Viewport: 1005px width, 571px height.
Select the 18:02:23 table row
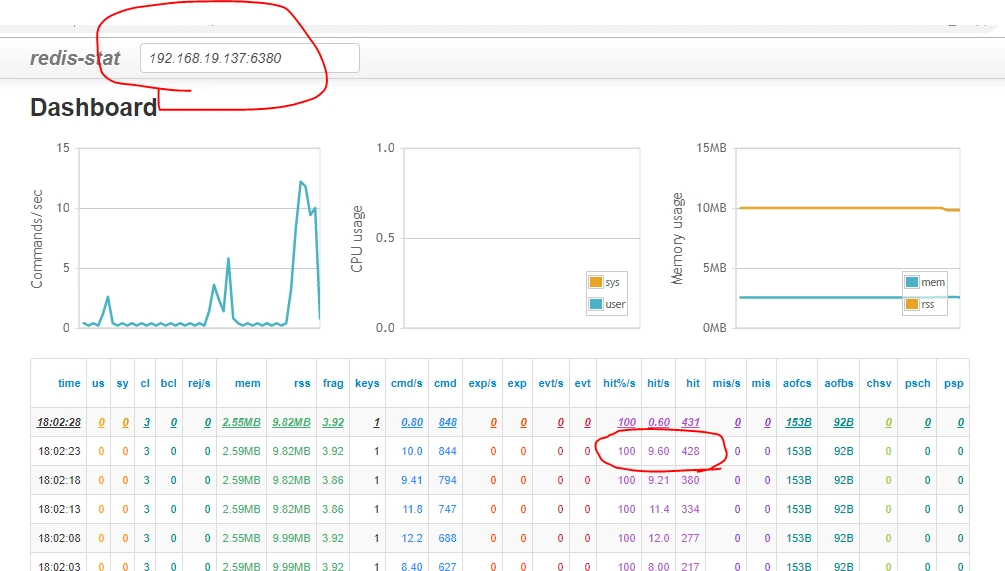click(x=500, y=451)
